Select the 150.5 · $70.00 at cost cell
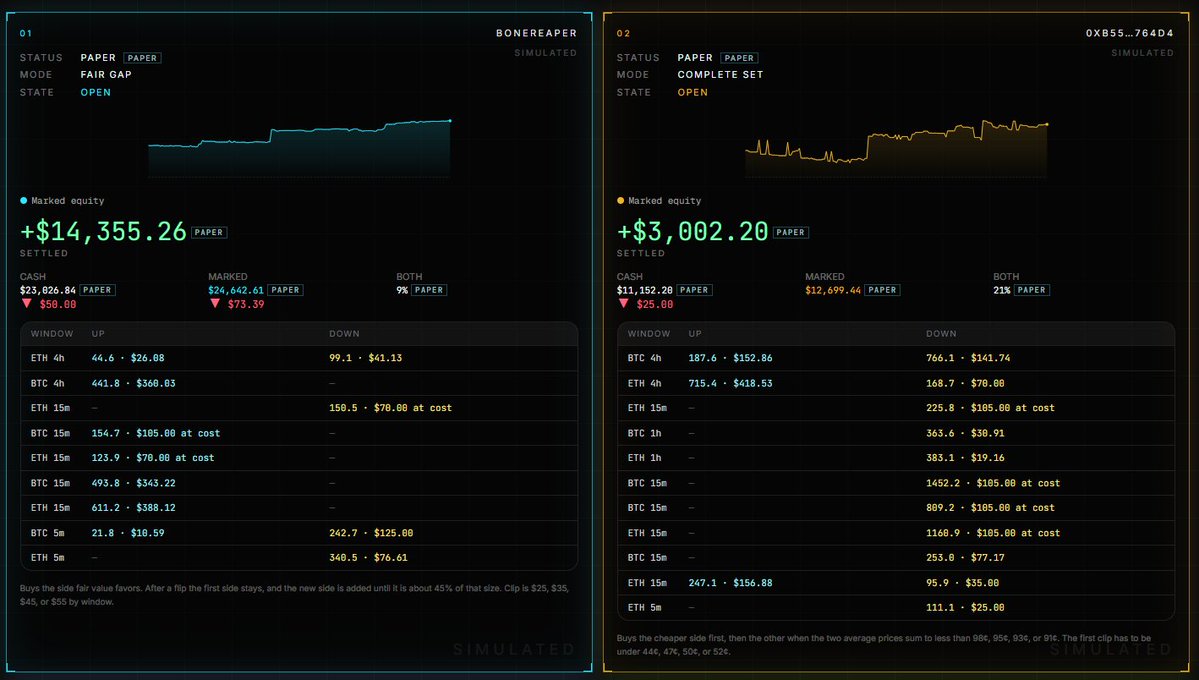Image resolution: width=1199 pixels, height=680 pixels. [391, 408]
